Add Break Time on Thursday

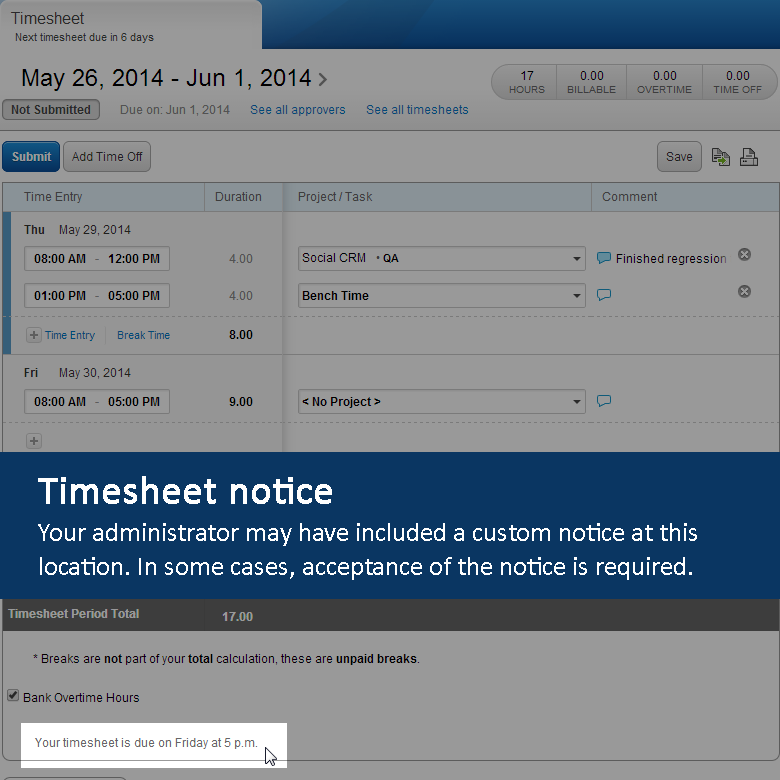[143, 335]
